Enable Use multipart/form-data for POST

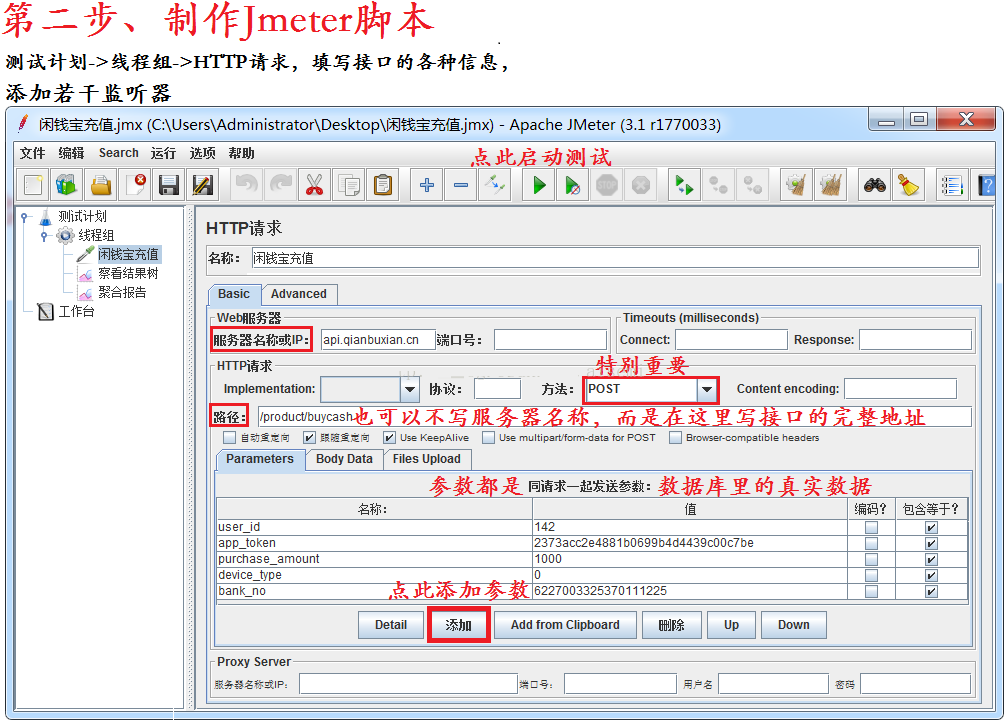click(x=489, y=437)
